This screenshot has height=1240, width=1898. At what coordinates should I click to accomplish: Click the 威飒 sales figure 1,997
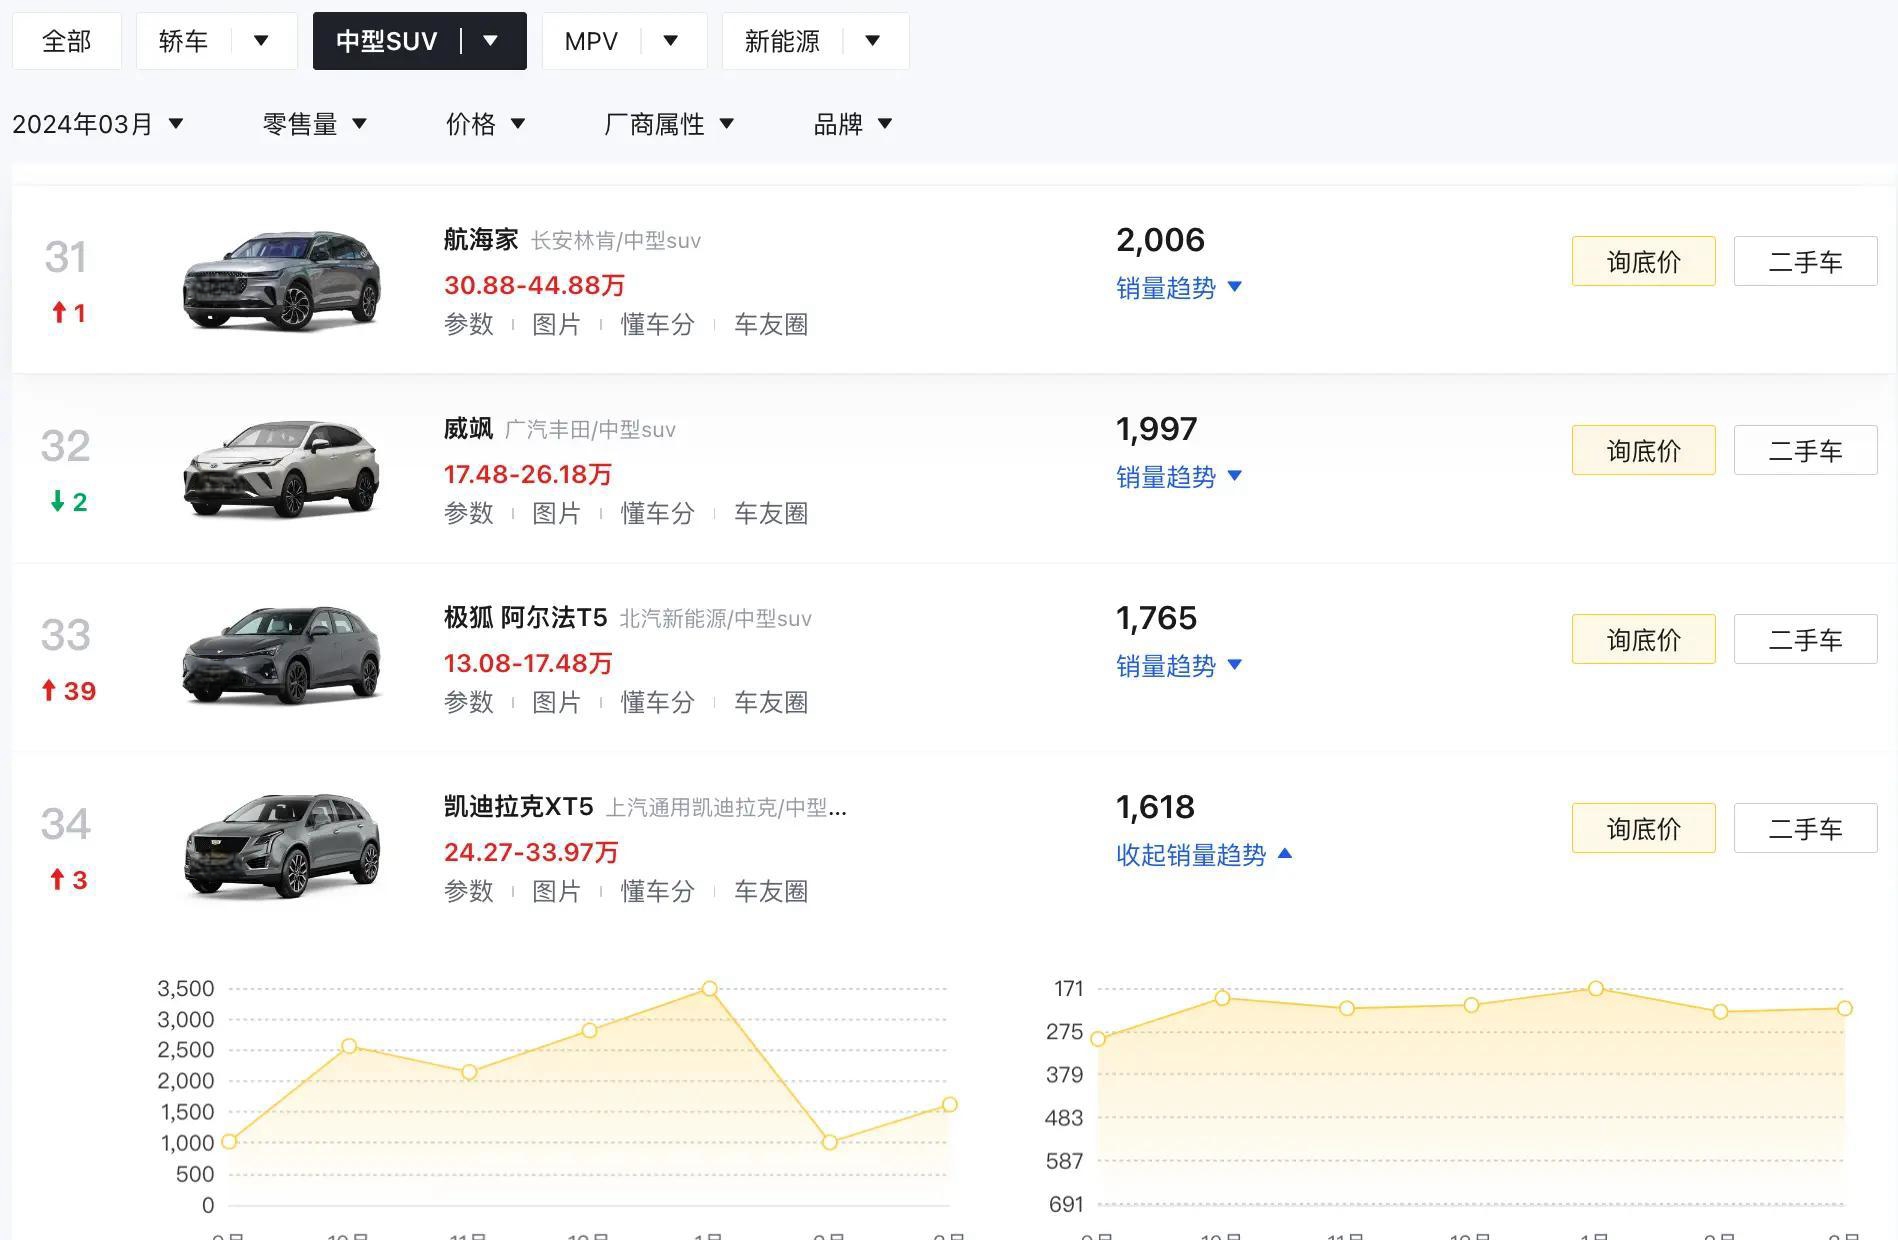point(1156,429)
